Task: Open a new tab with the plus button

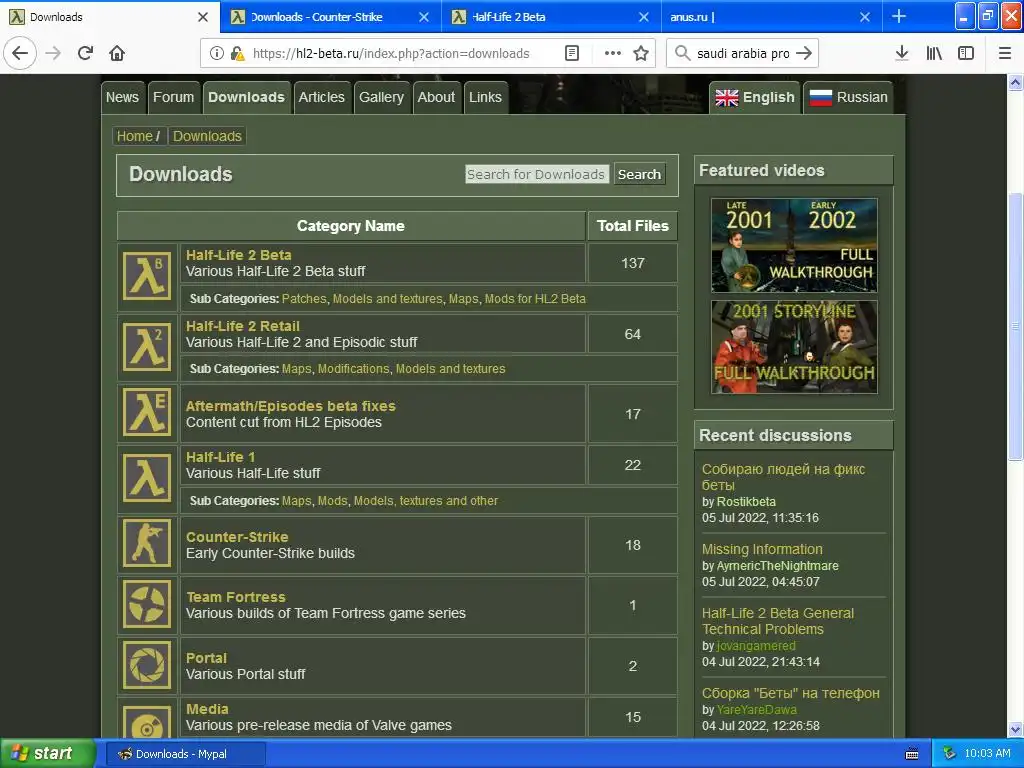Action: (899, 16)
